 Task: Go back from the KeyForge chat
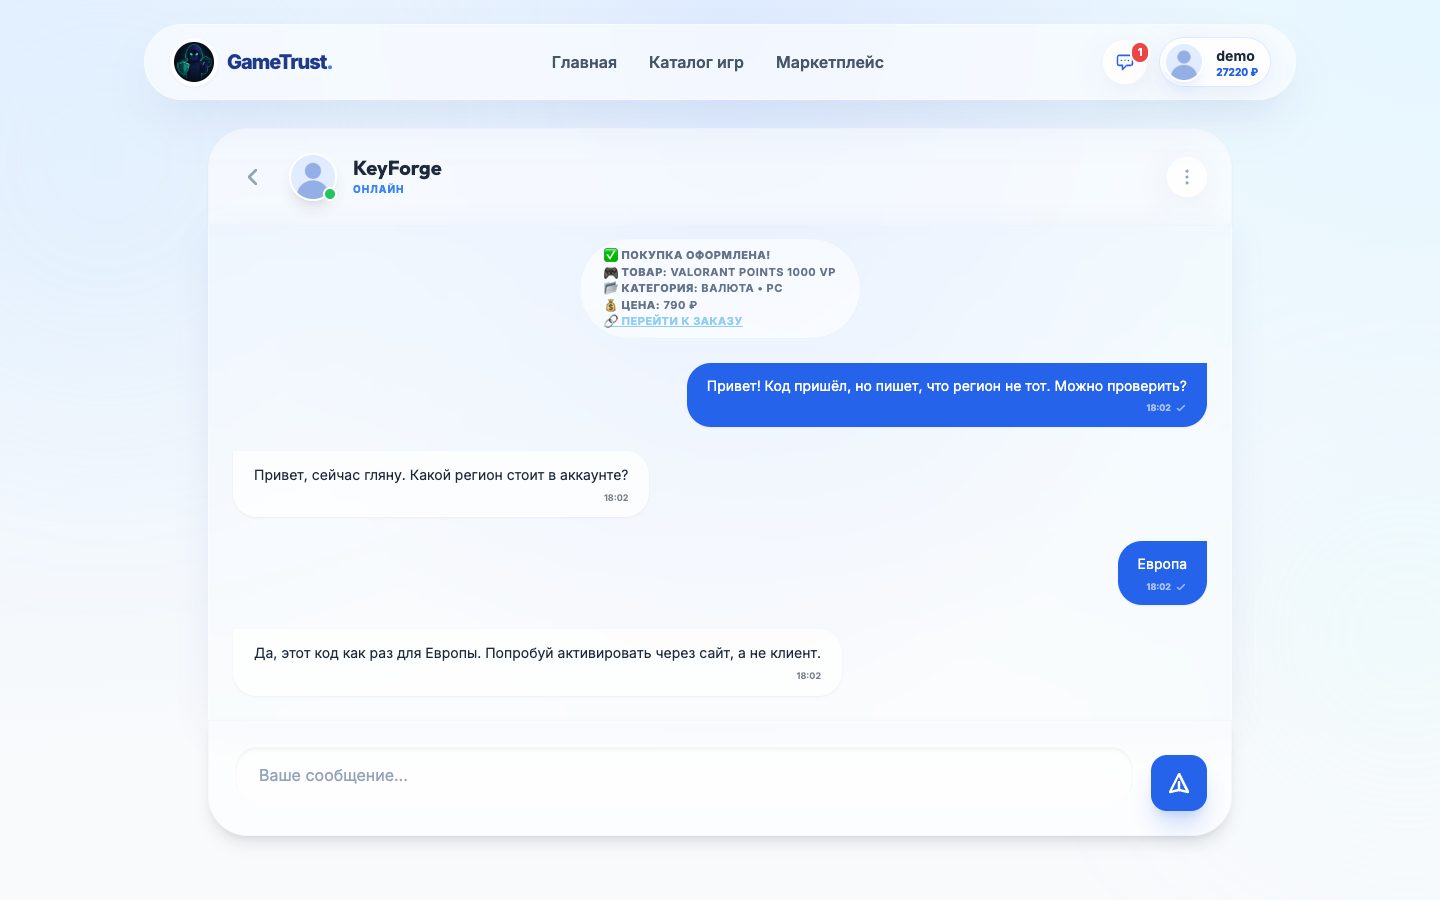(253, 177)
